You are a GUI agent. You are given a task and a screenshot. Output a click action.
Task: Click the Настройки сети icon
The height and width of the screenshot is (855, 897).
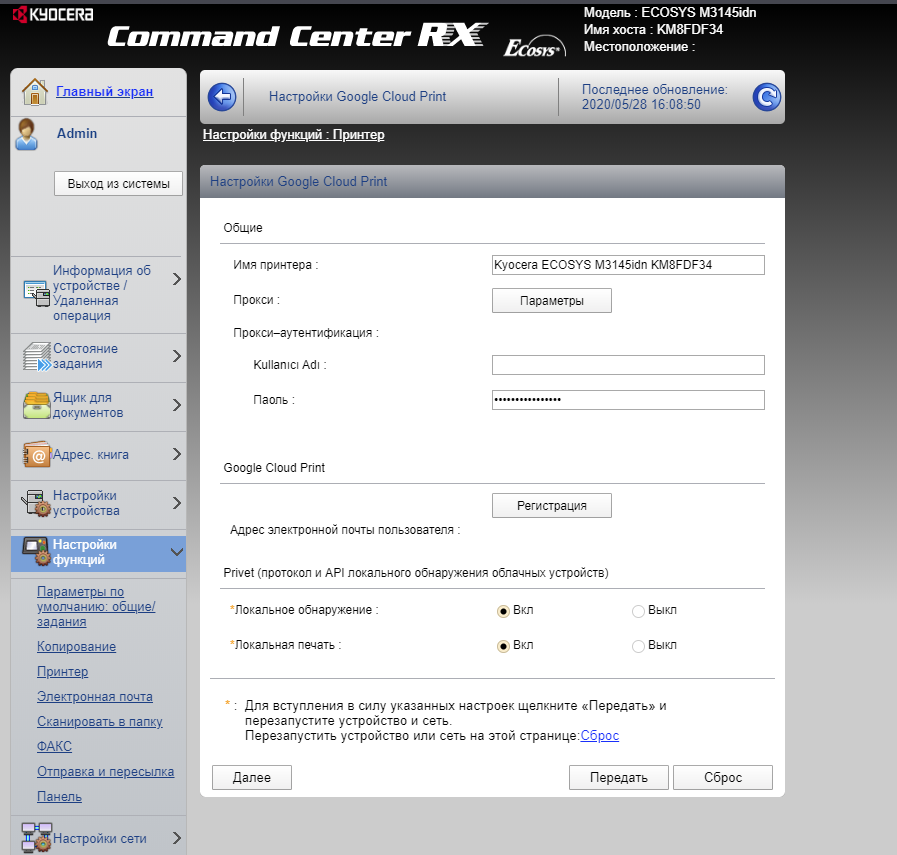(36, 838)
